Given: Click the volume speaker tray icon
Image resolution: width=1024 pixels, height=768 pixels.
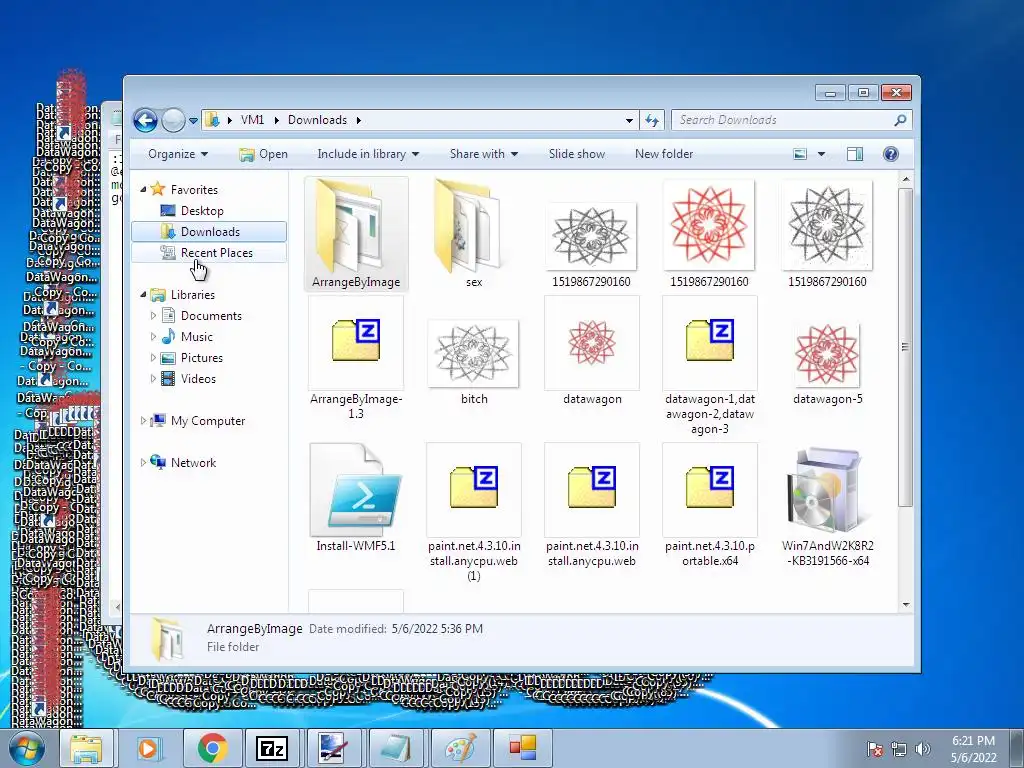Looking at the screenshot, I should [x=922, y=749].
